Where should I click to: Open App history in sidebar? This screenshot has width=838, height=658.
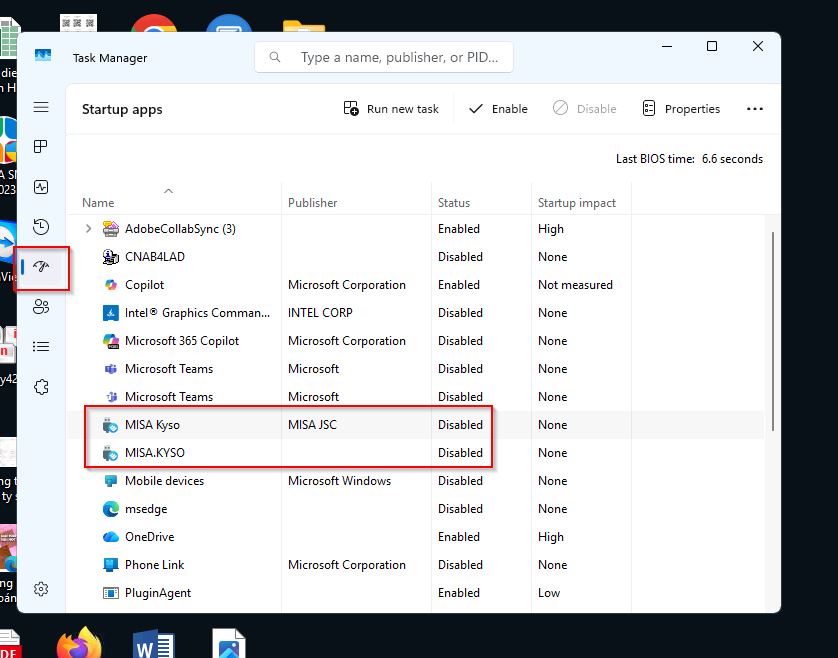coord(41,227)
